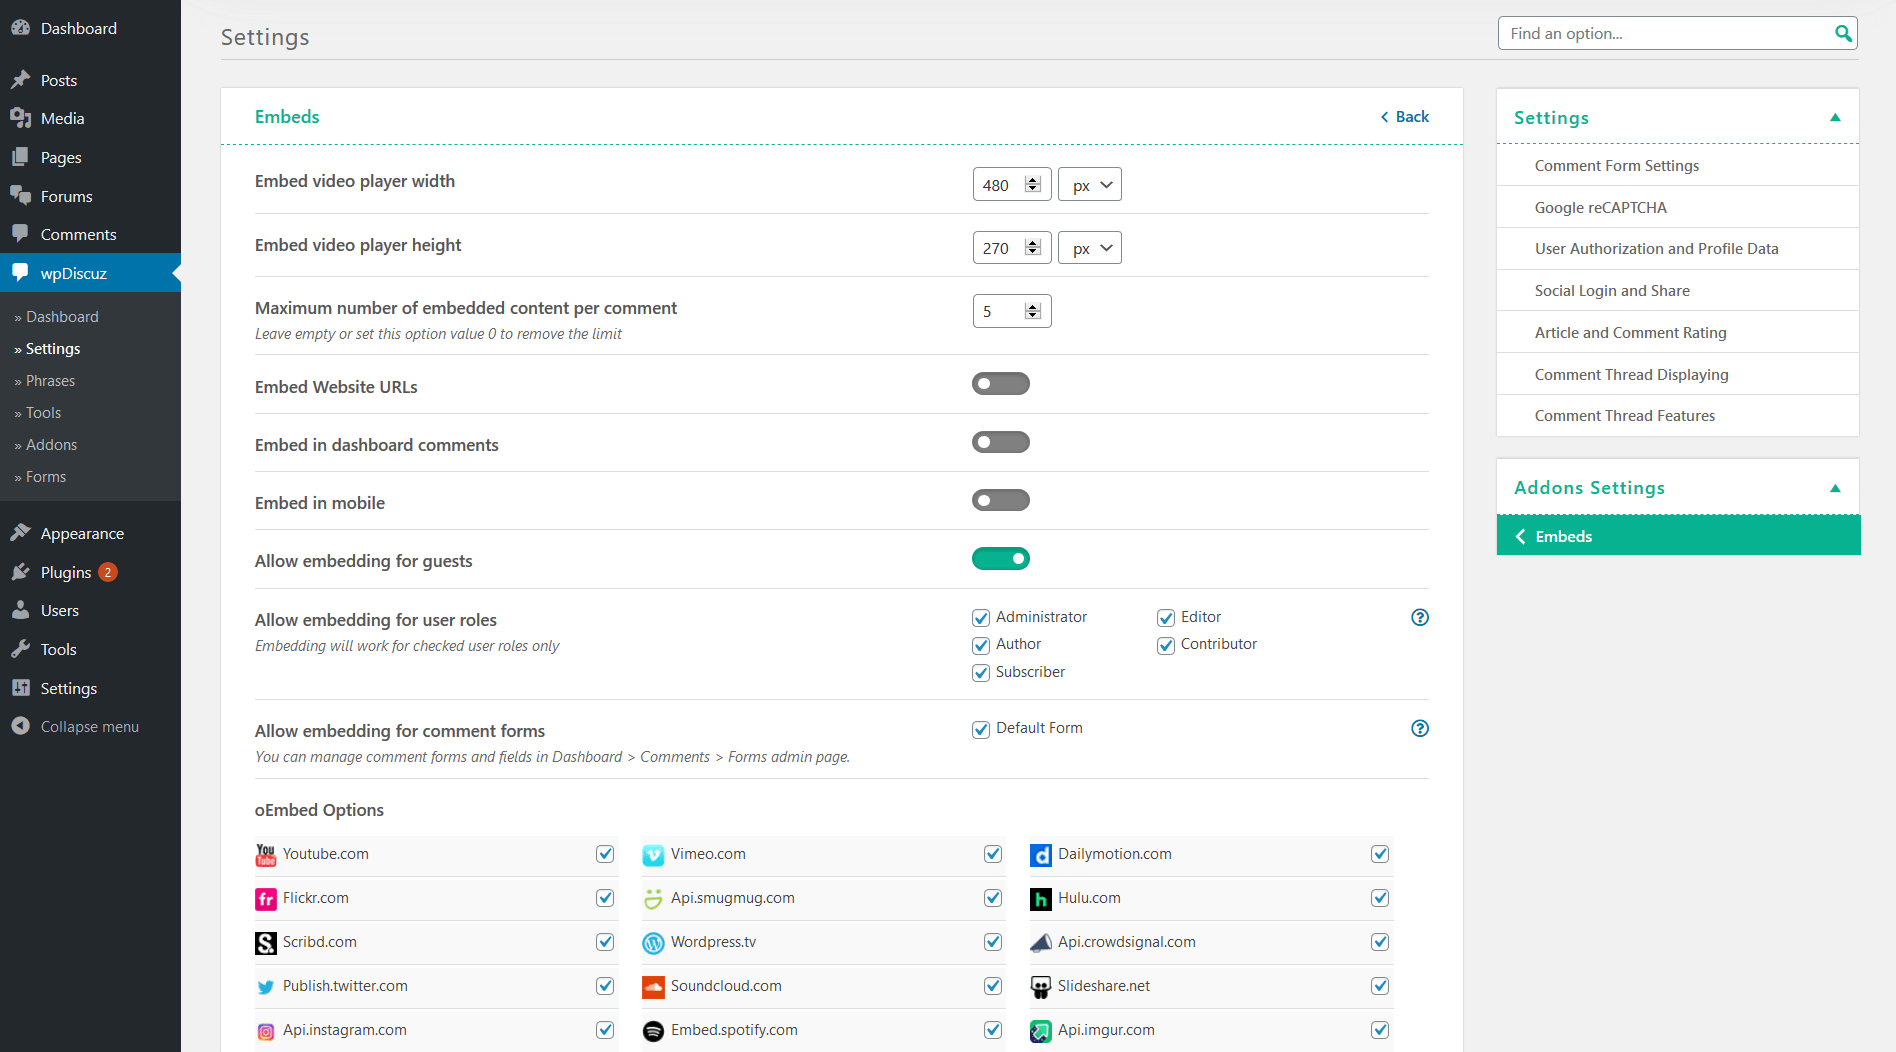The image size is (1896, 1052).
Task: Open the Plugins admin menu
Action: tap(66, 572)
